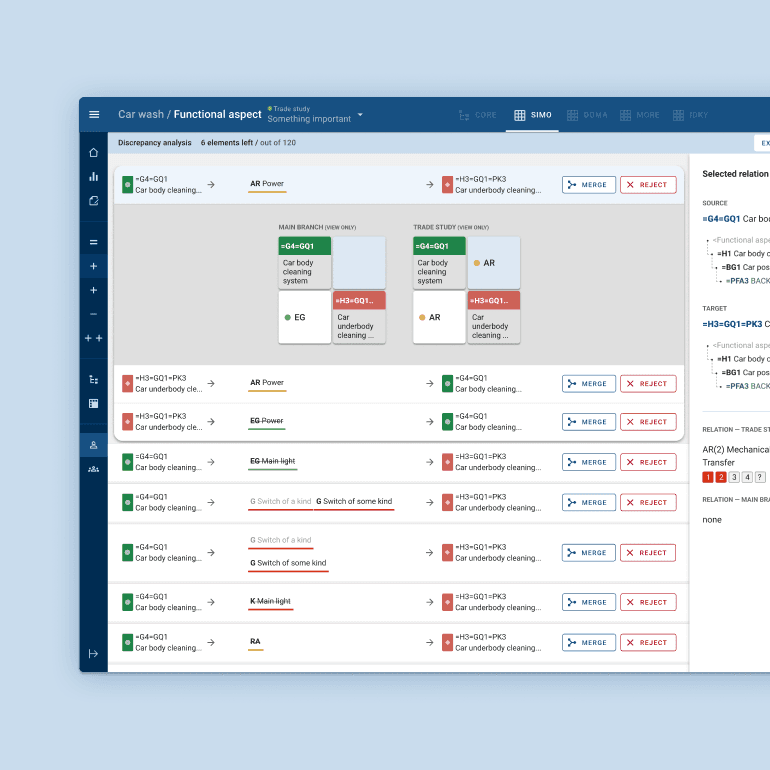Reject the EG Power relation row
Viewport: 770px width, 770px height.
(x=648, y=422)
